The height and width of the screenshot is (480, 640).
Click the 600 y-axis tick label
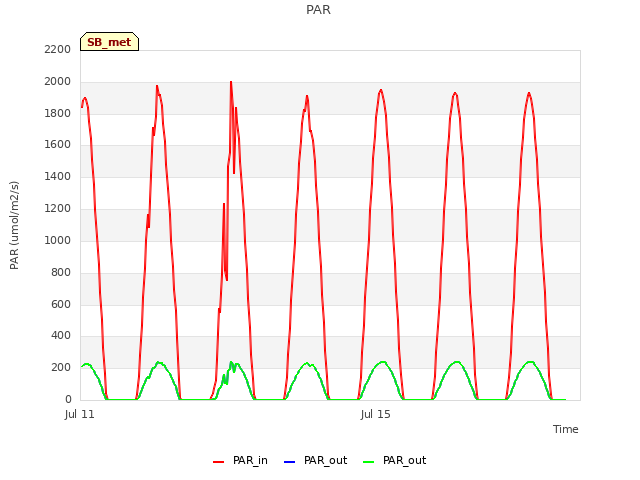pyautogui.click(x=61, y=304)
